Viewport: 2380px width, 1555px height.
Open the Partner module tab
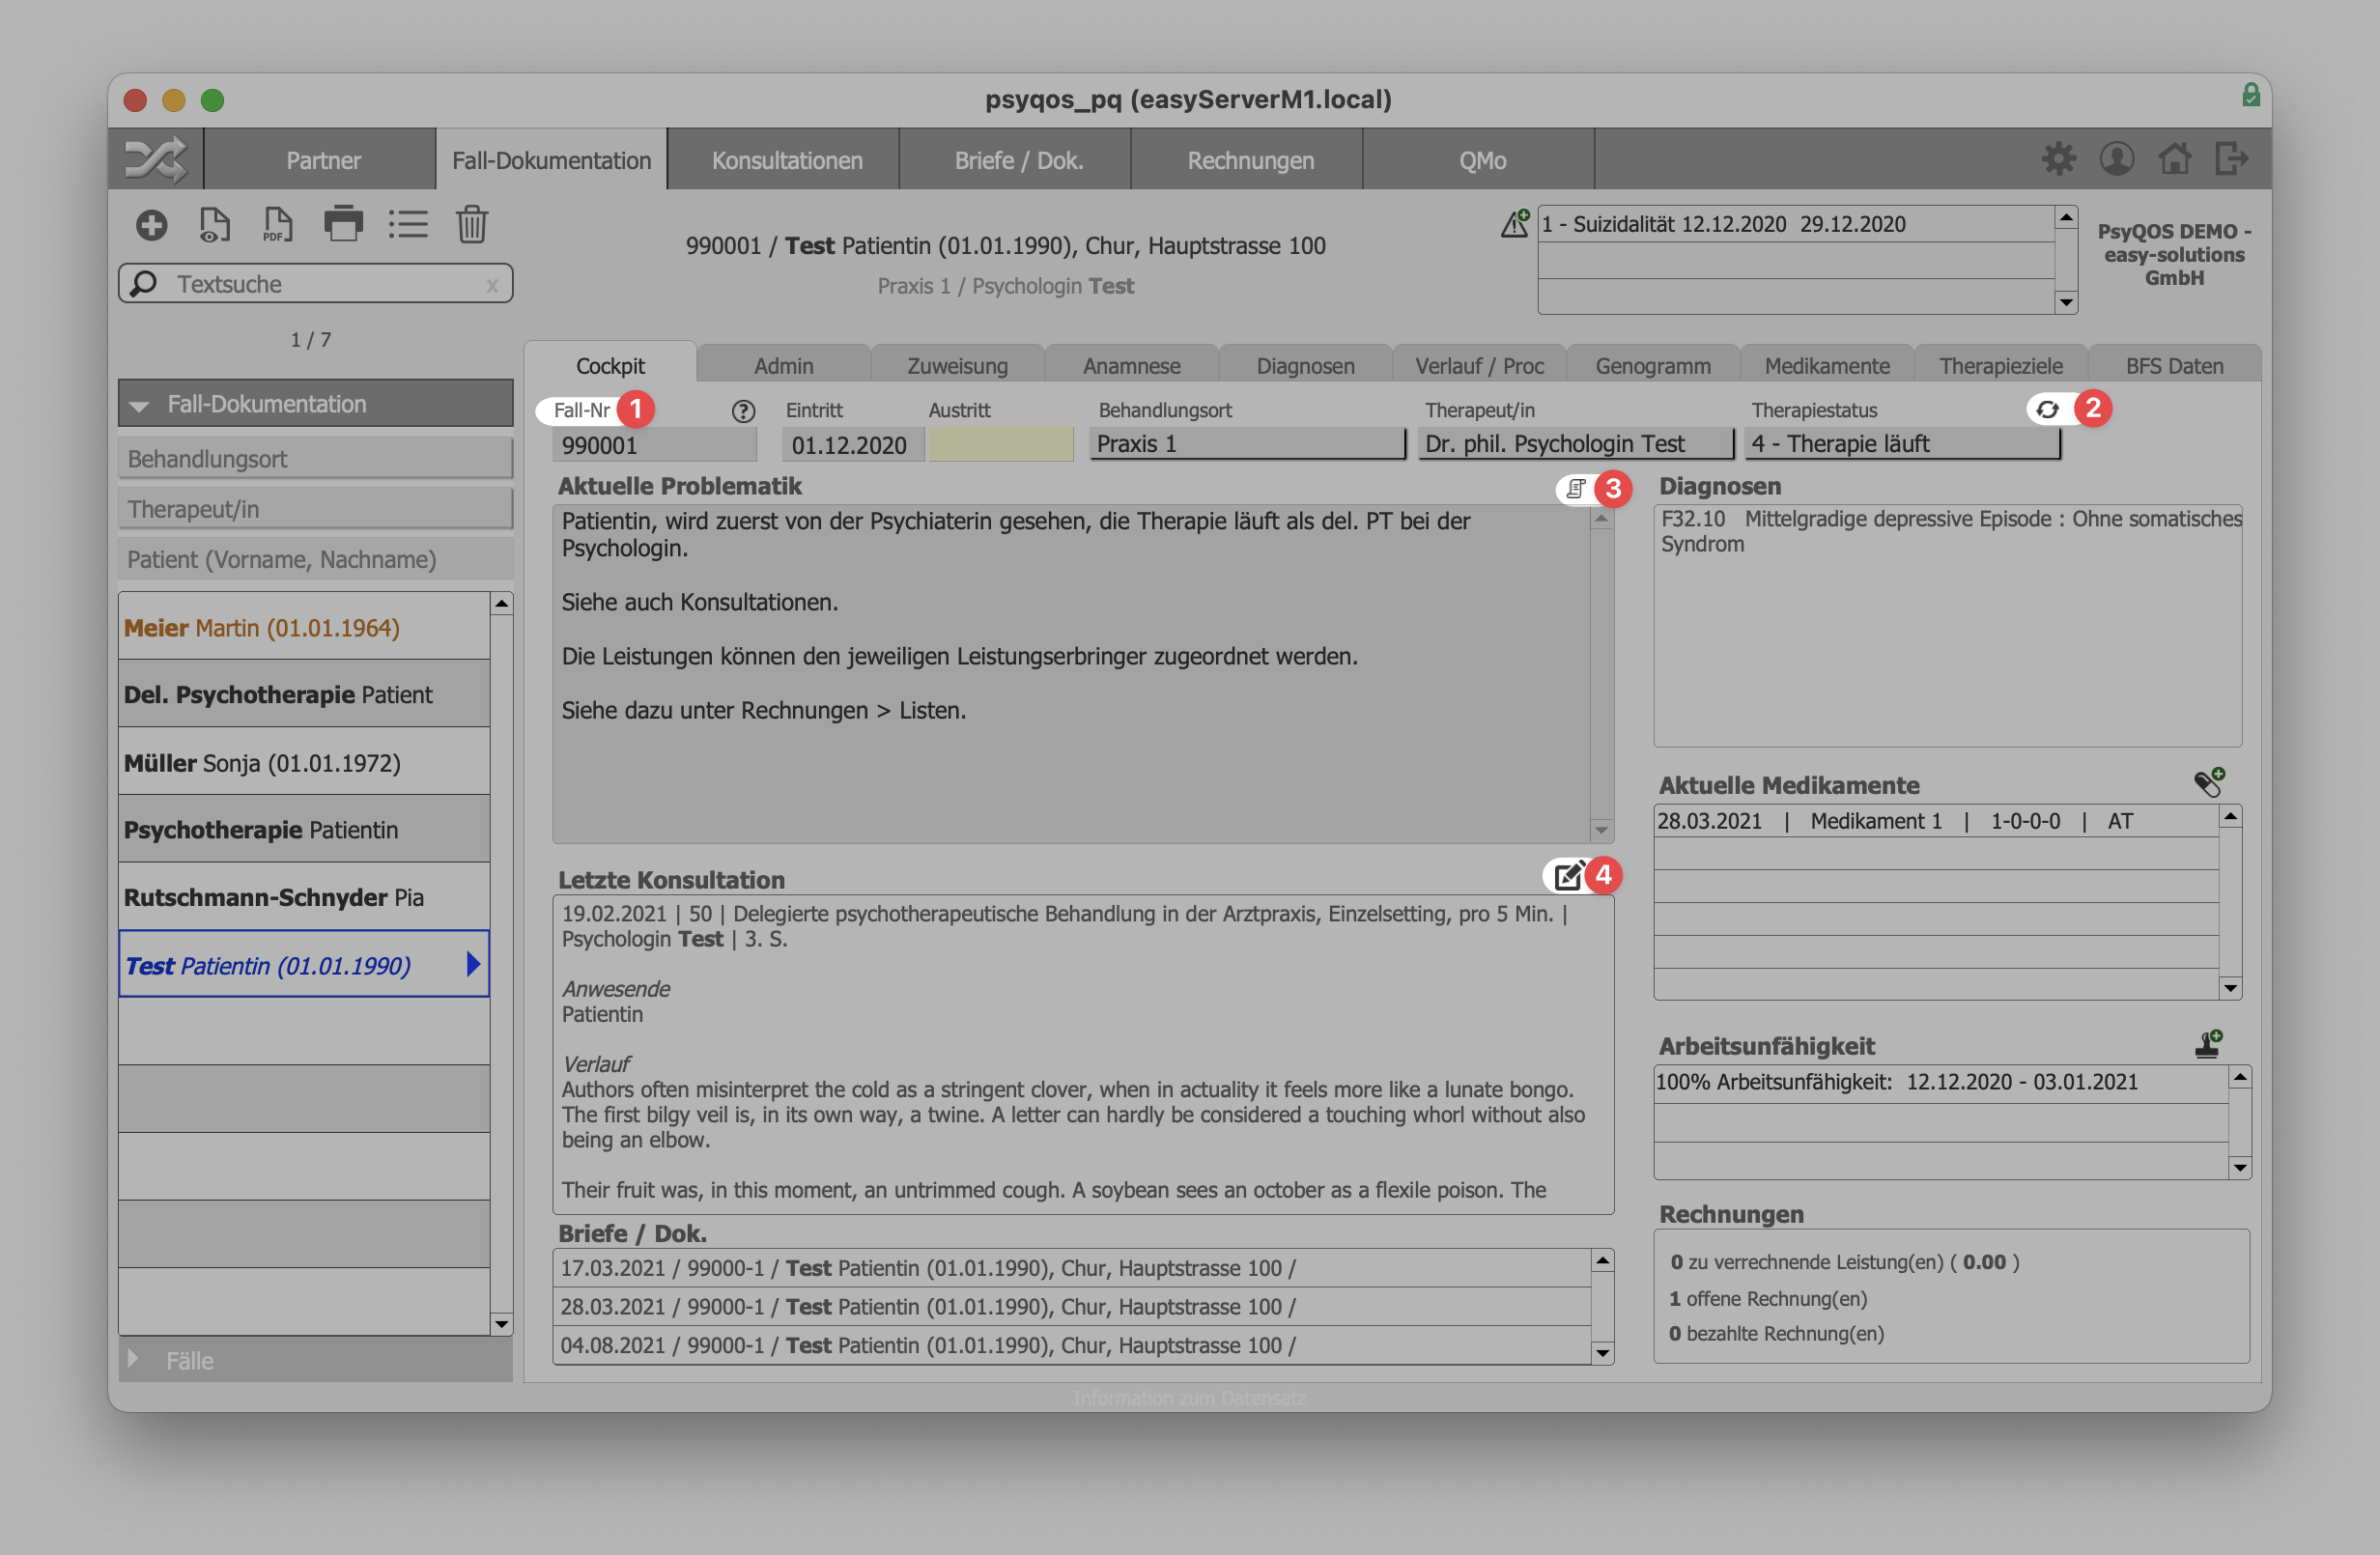point(322,160)
